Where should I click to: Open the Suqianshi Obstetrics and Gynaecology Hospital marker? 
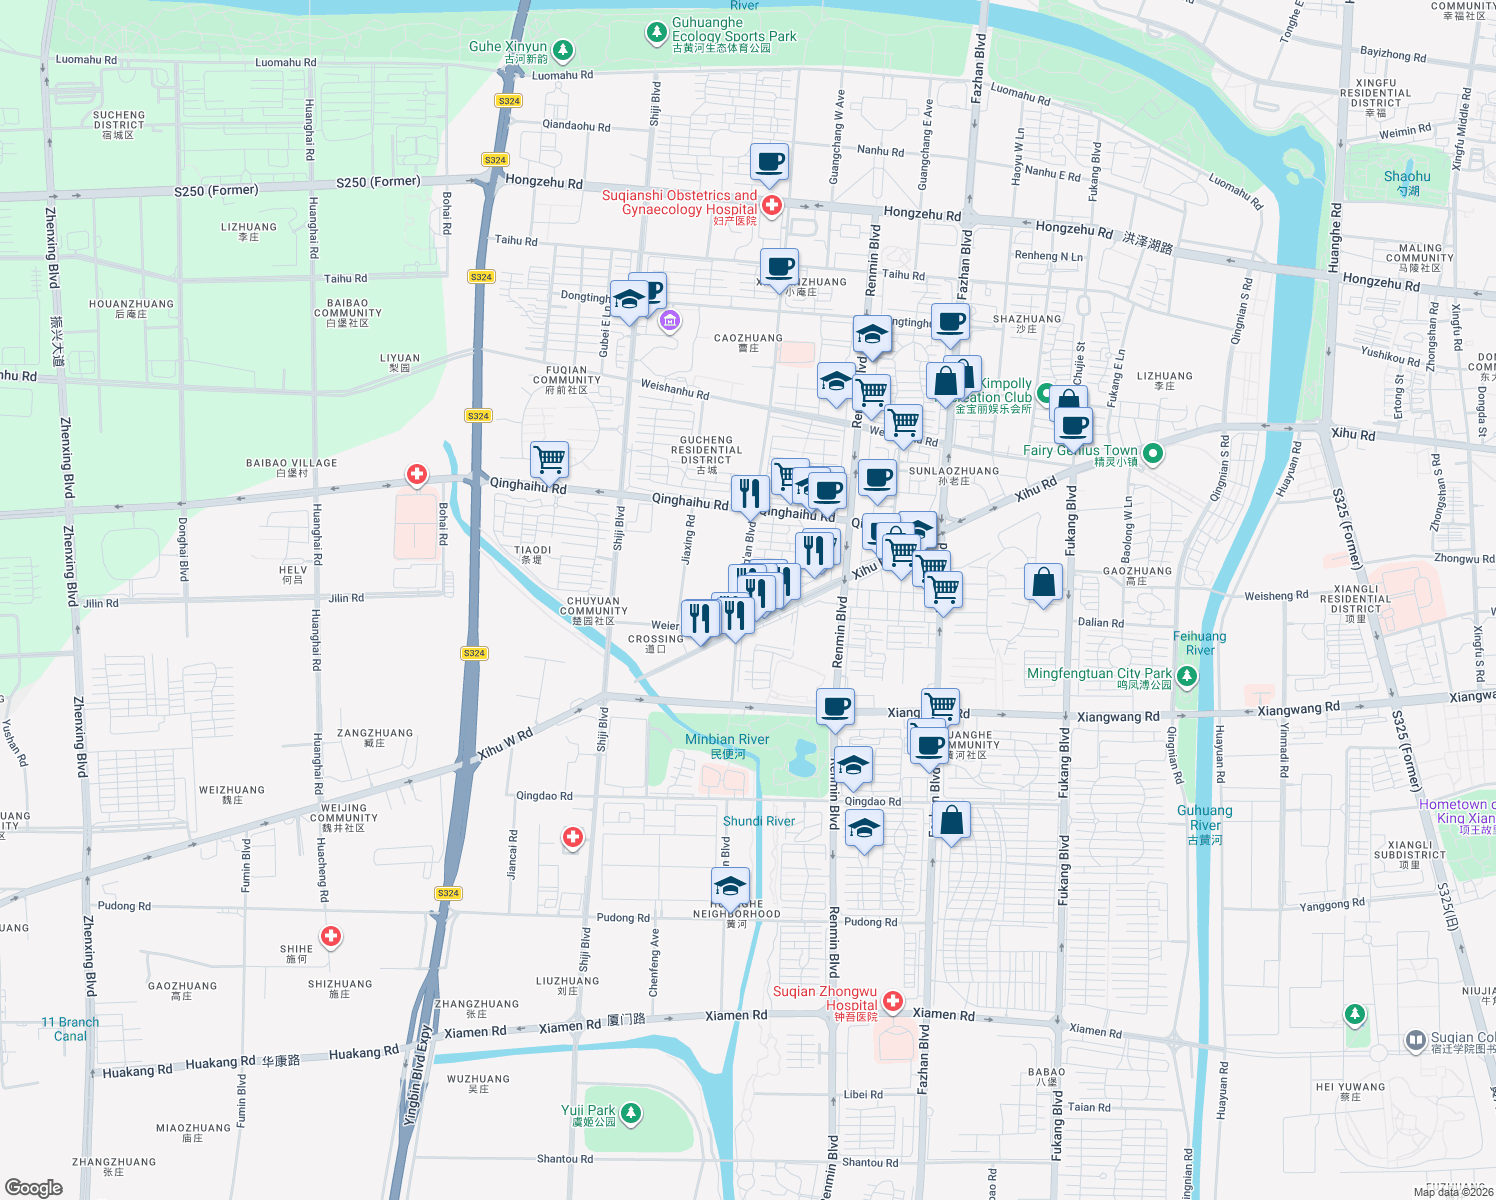[x=771, y=205]
